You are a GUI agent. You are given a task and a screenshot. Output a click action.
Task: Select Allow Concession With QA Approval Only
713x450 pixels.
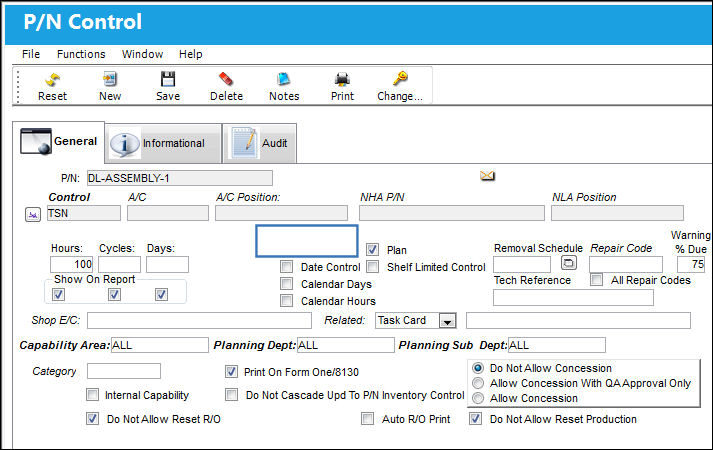coord(478,383)
